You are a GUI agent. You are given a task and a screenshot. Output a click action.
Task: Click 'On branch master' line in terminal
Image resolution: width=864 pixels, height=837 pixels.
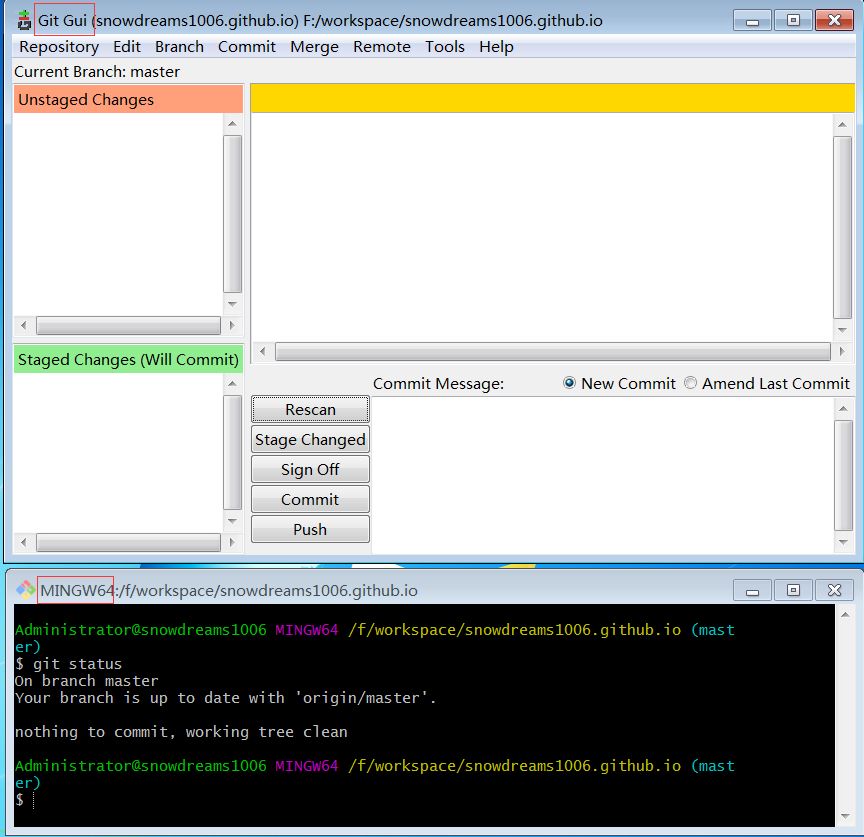[87, 681]
